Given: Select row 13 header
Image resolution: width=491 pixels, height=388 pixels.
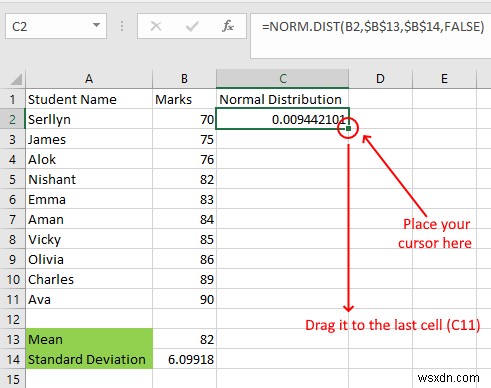Looking at the screenshot, I should [13, 339].
